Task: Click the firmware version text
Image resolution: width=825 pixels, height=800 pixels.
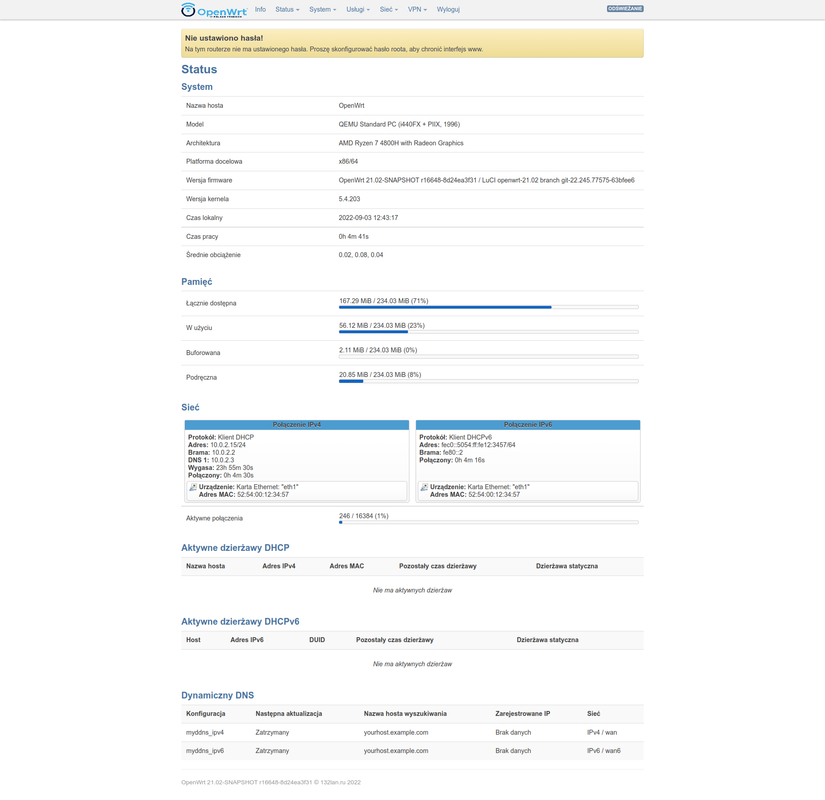Action: (x=487, y=180)
